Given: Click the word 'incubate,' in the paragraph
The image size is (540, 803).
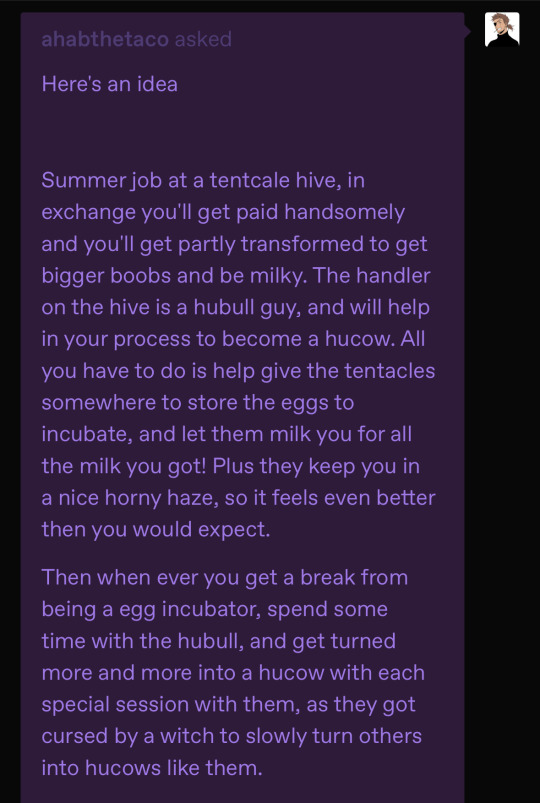Looking at the screenshot, I should tap(87, 434).
